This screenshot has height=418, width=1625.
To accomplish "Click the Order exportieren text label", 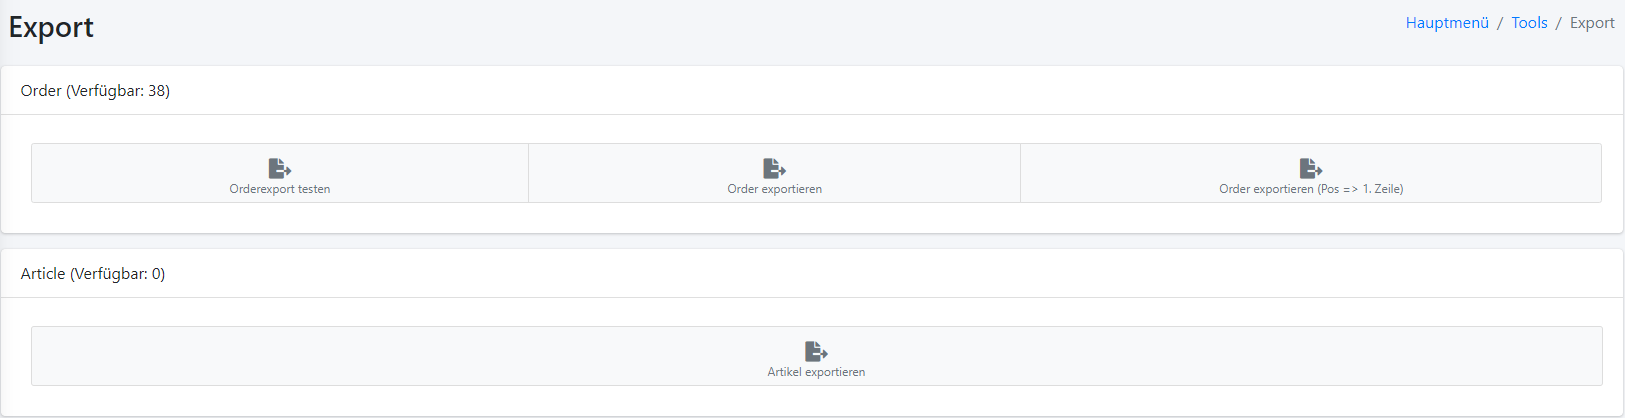I will (775, 189).
